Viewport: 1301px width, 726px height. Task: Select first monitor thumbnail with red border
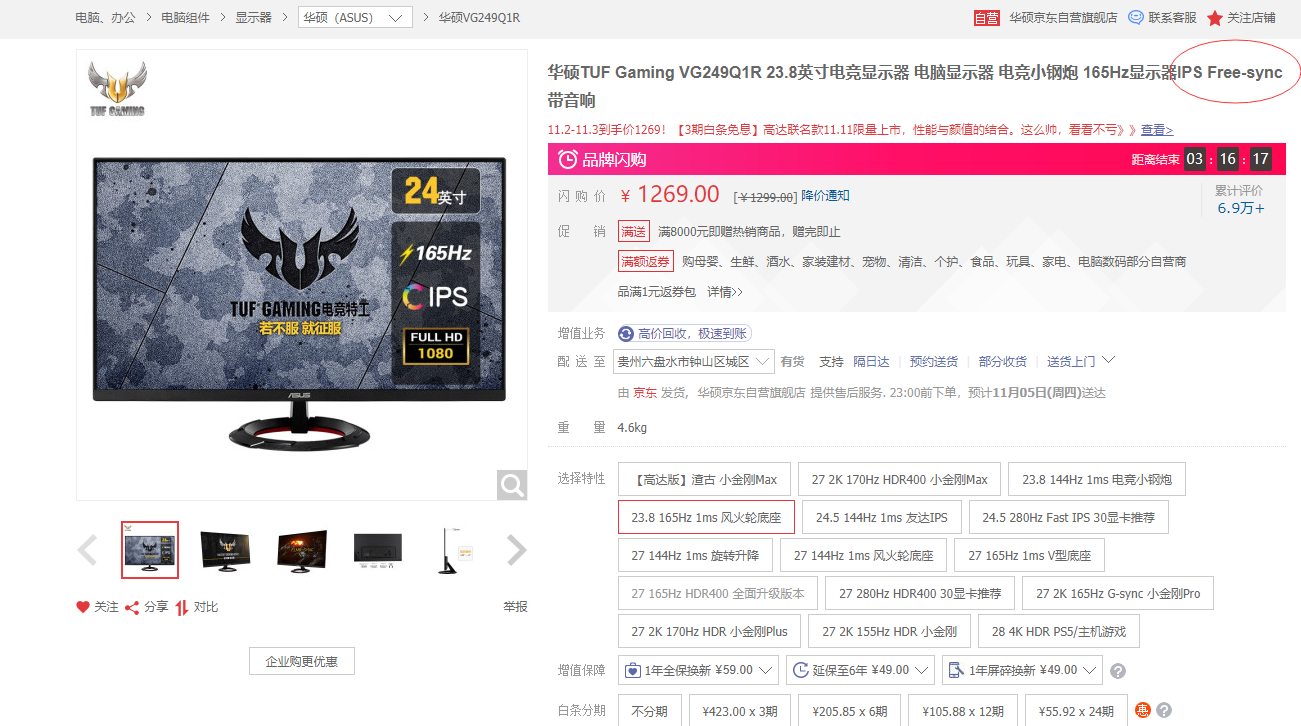click(x=150, y=550)
